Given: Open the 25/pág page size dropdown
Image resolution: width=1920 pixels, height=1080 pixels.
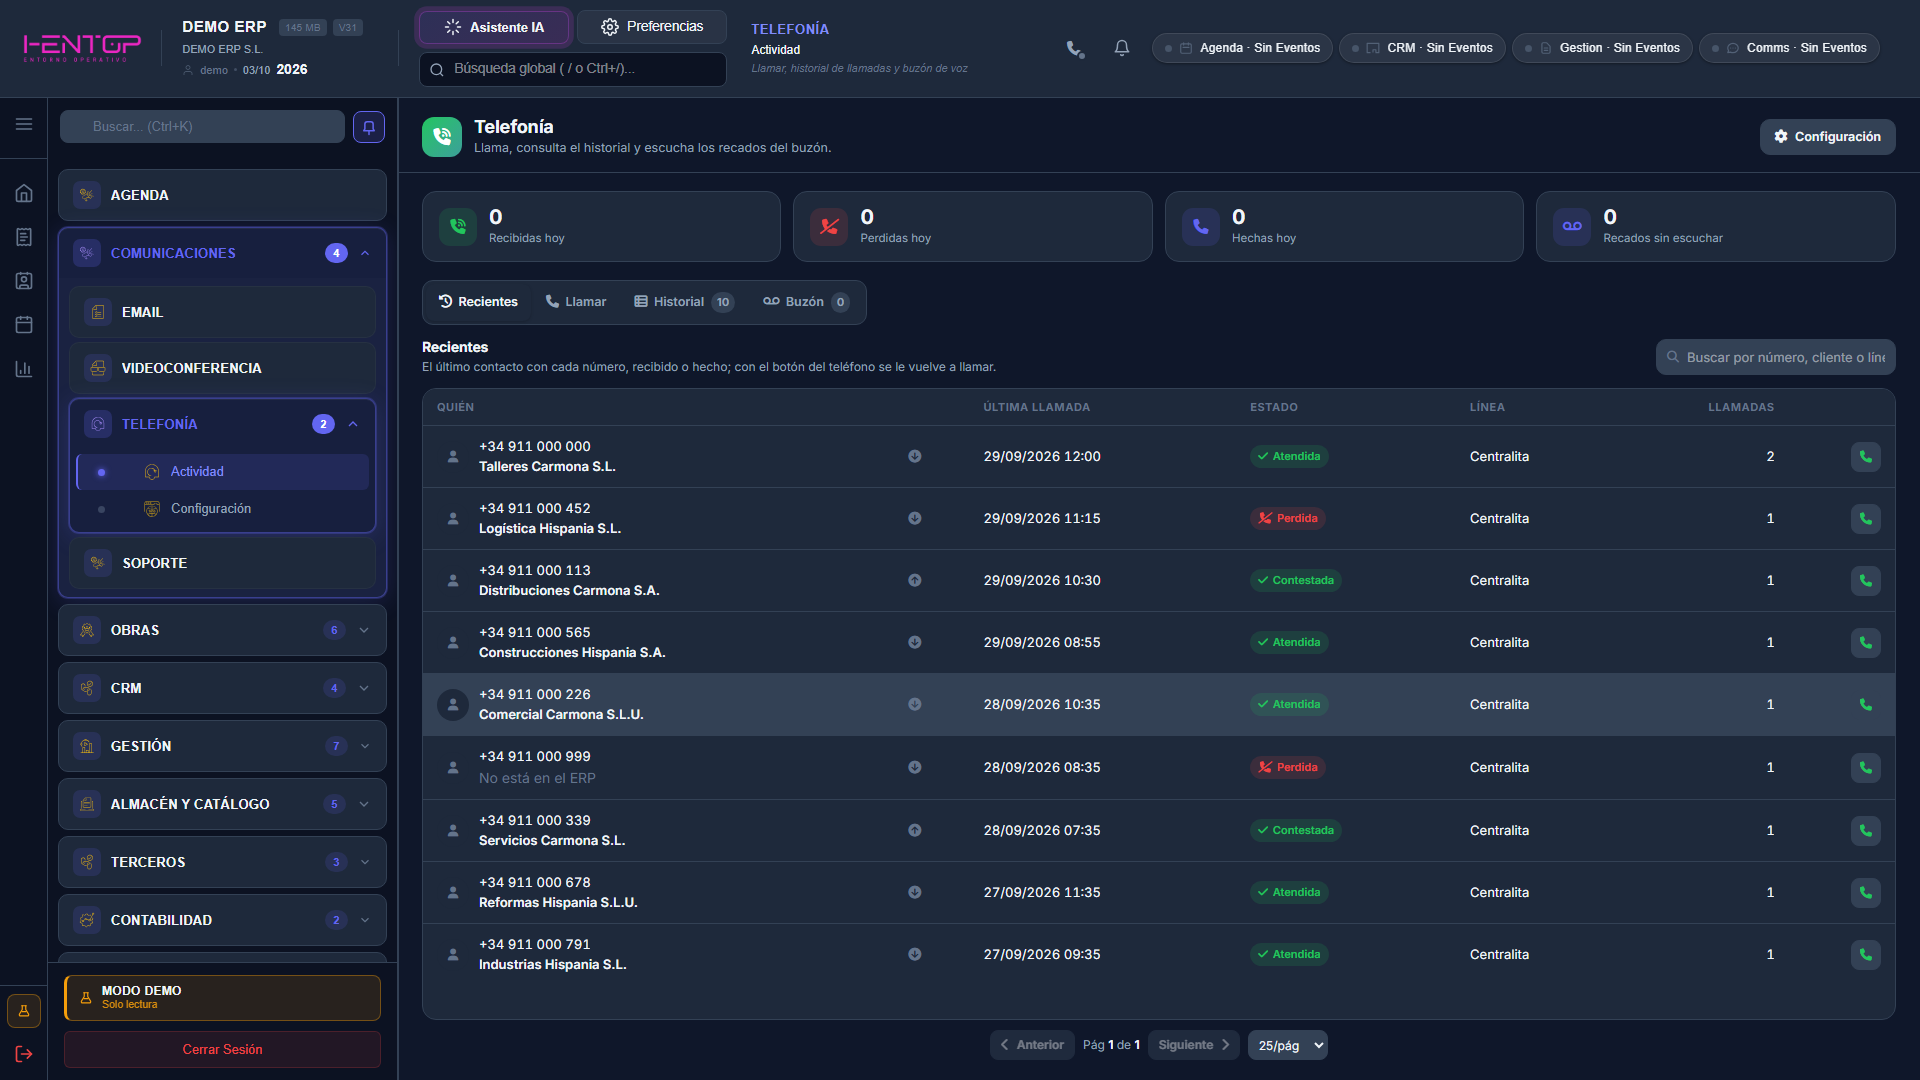Looking at the screenshot, I should coord(1288,1046).
